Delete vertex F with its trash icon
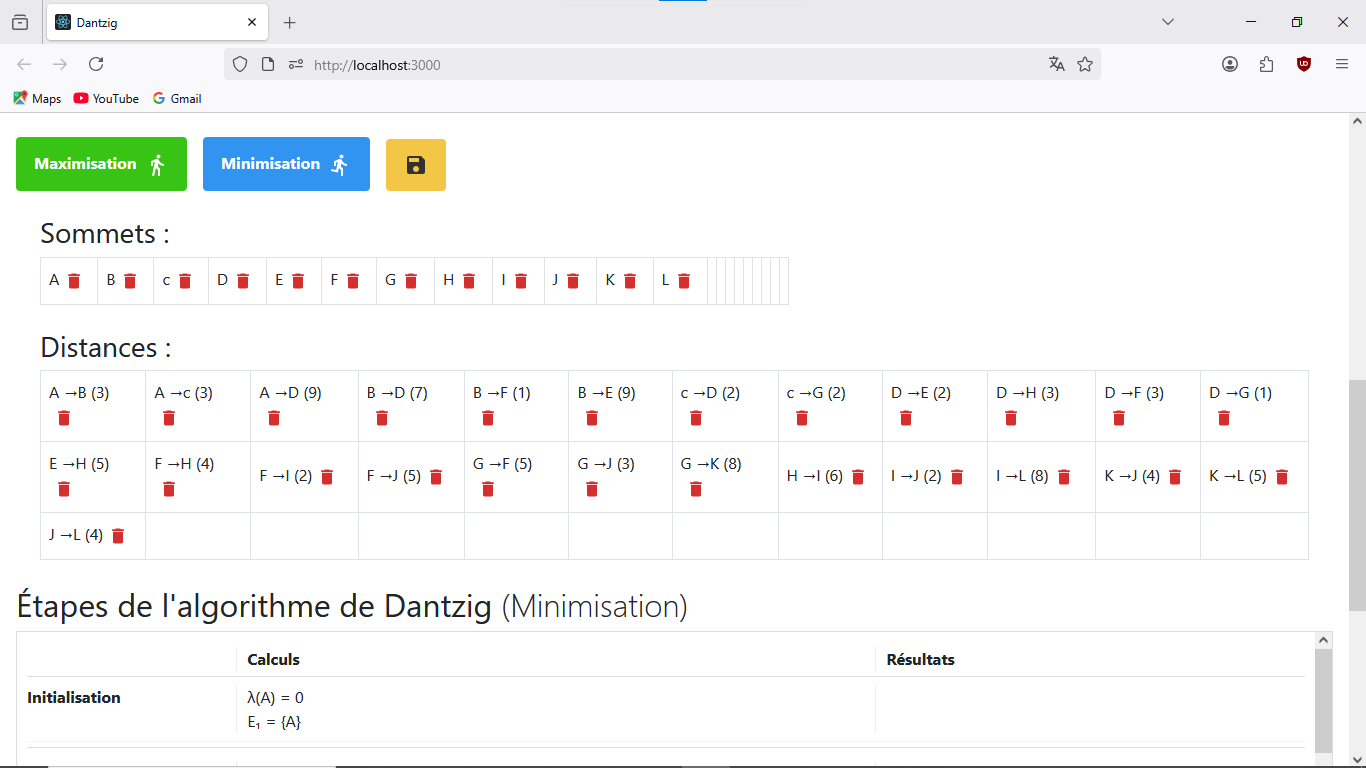Viewport: 1366px width, 768px height. (x=353, y=281)
